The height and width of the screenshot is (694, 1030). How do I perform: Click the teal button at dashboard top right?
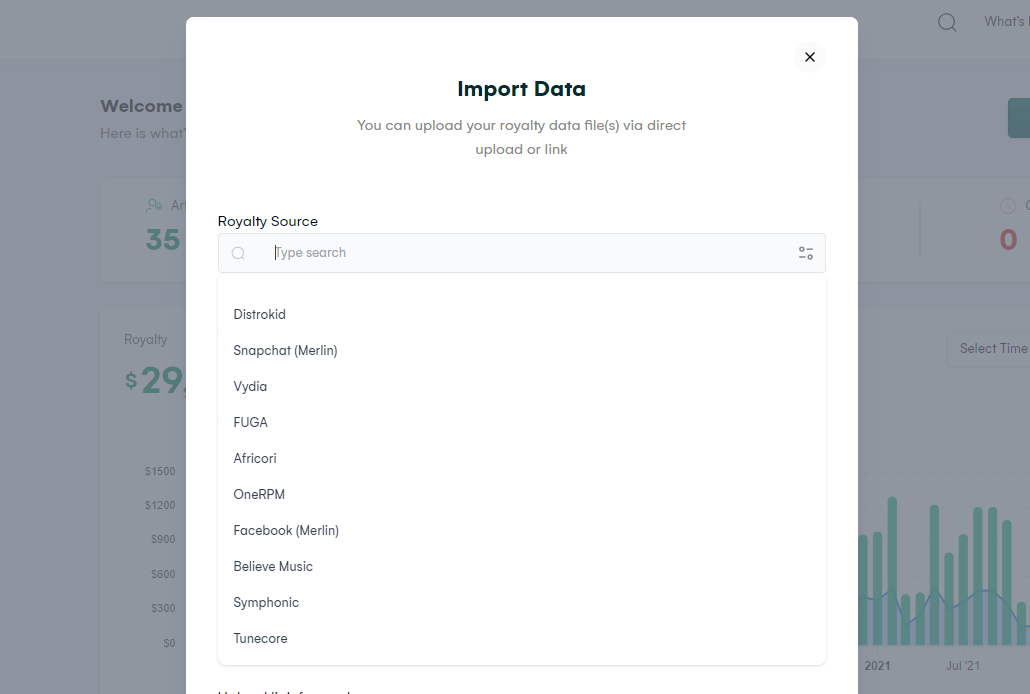point(1019,118)
